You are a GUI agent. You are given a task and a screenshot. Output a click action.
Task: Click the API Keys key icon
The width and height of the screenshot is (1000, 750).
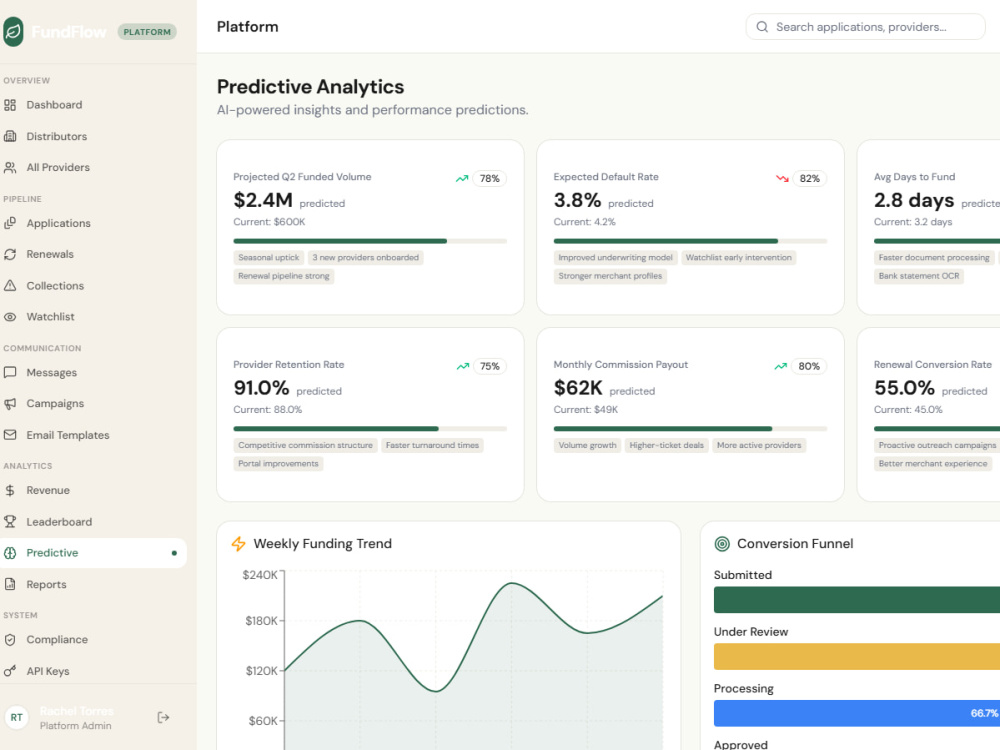tap(10, 671)
